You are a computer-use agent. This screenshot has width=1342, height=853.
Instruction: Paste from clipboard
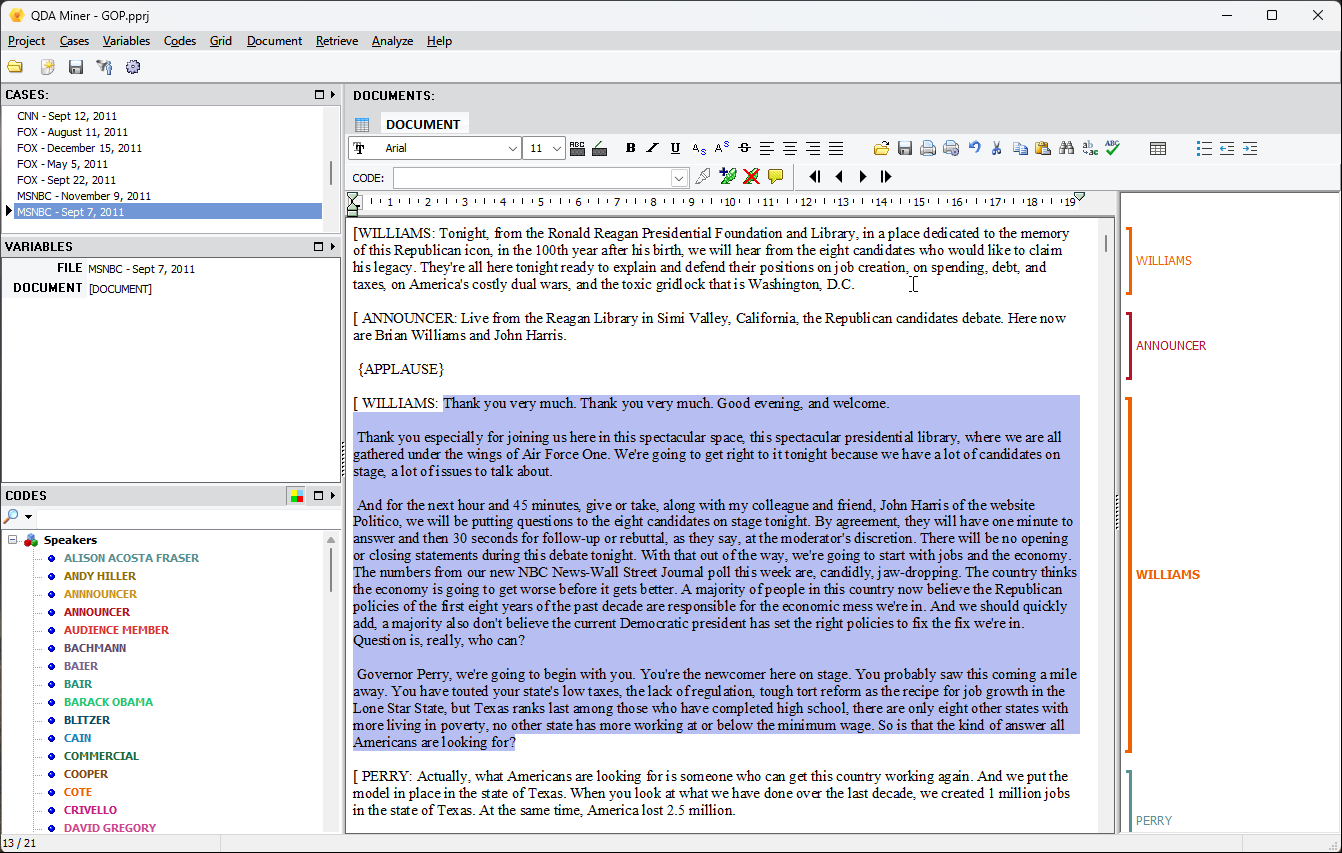tap(1043, 148)
